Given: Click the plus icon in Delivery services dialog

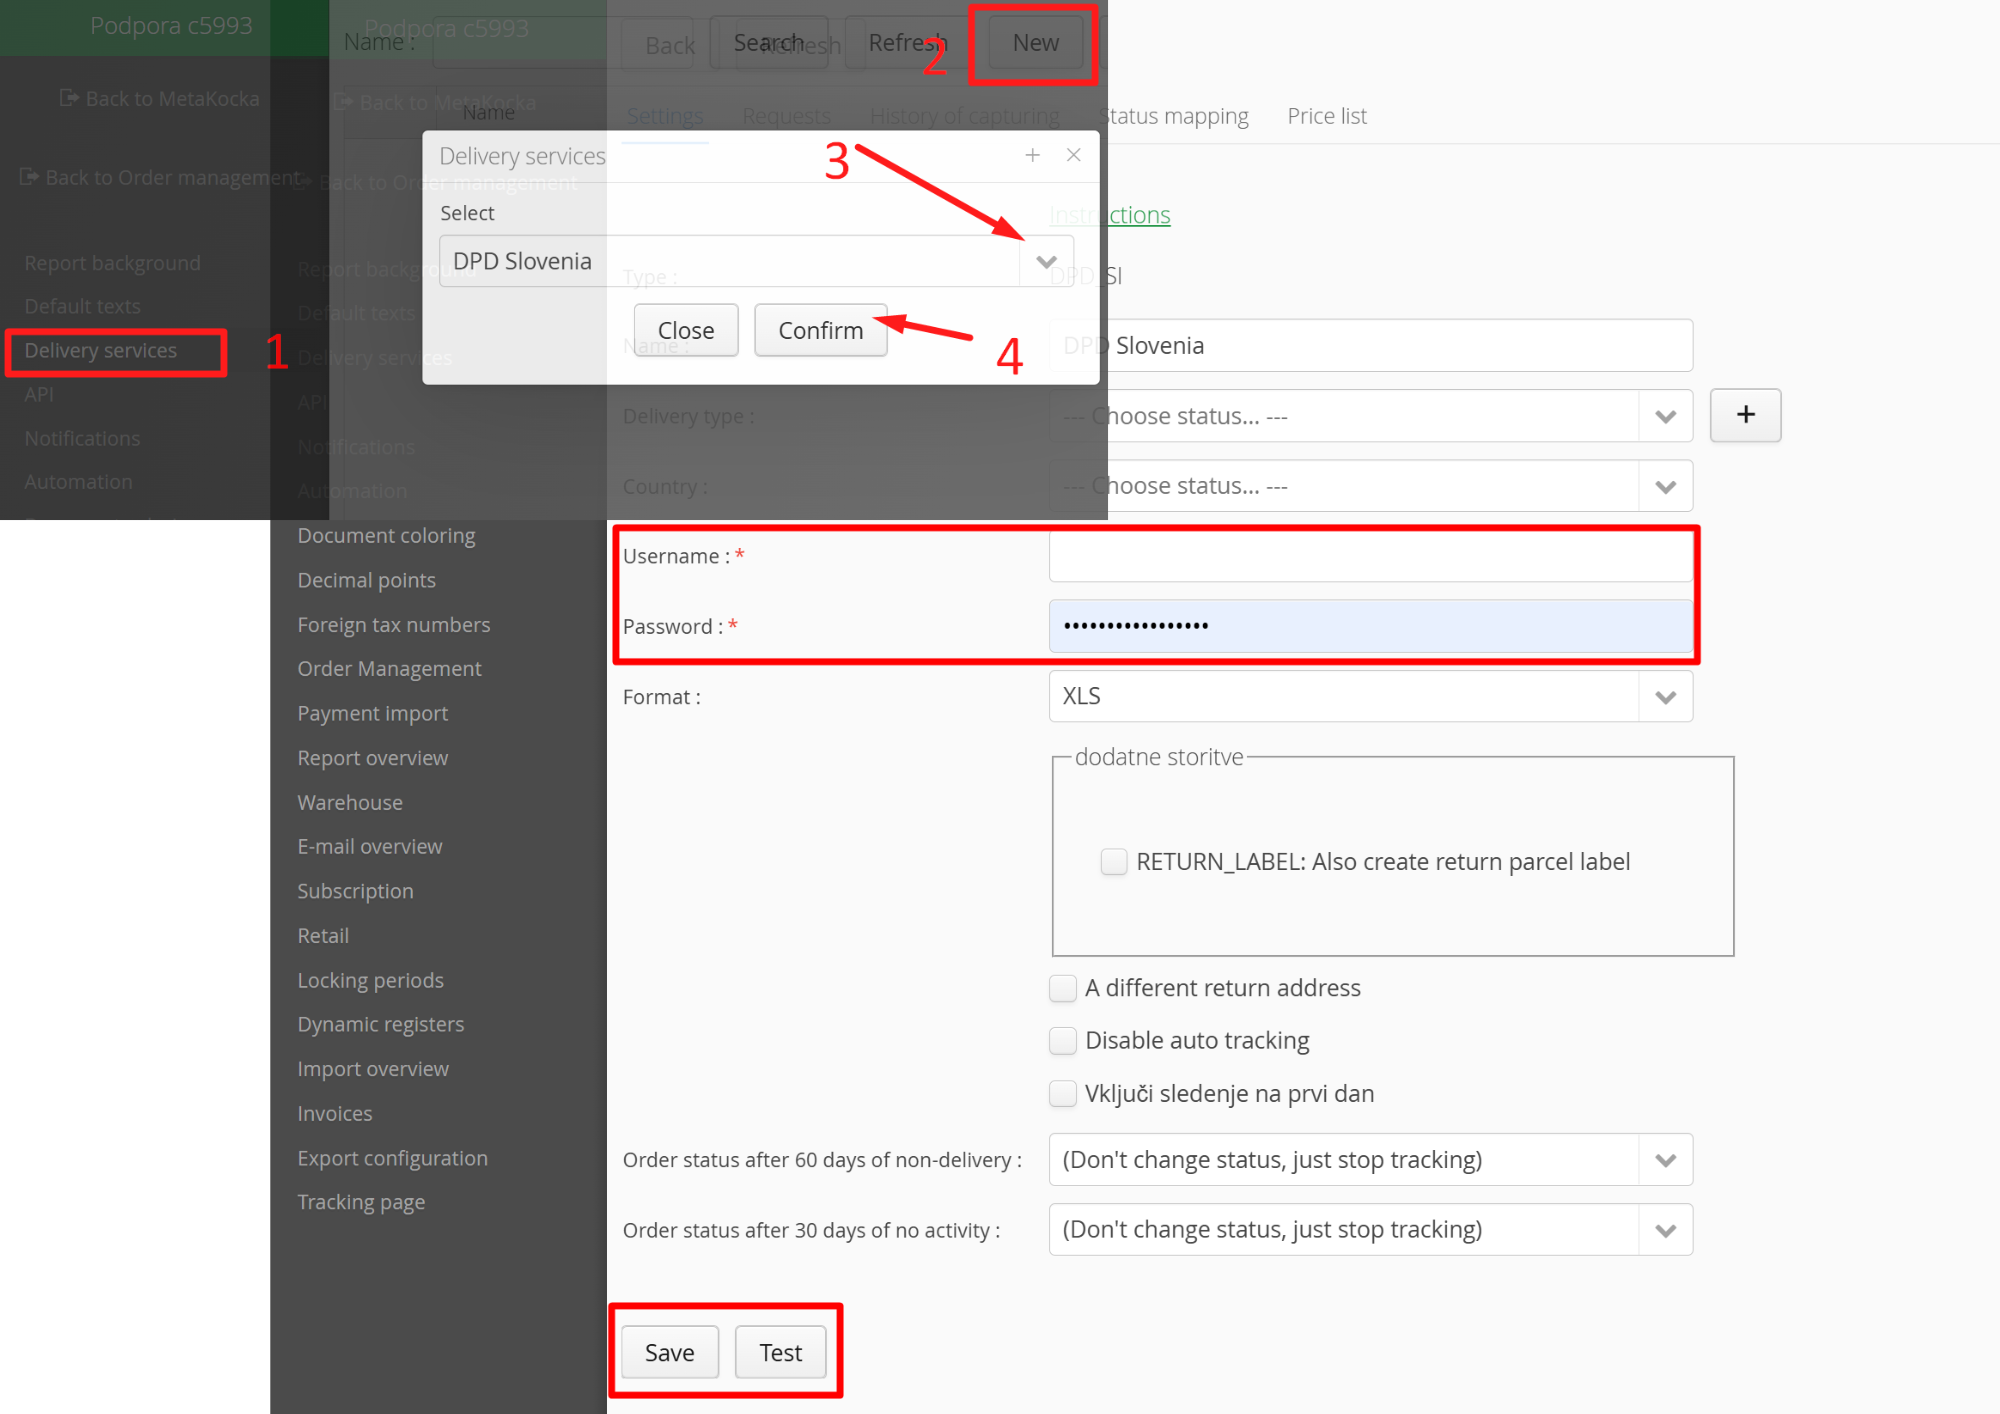Looking at the screenshot, I should coord(1032,155).
